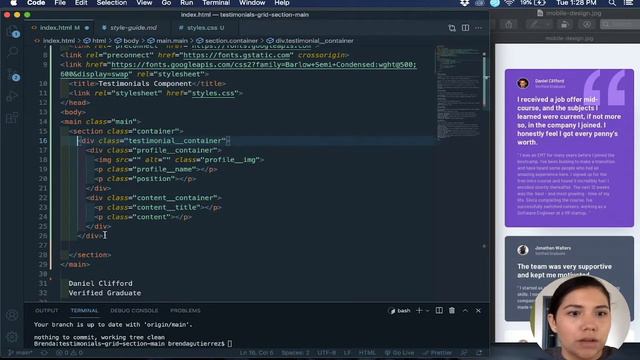Click UTF-8 encoding in status bar

(x=326, y=353)
